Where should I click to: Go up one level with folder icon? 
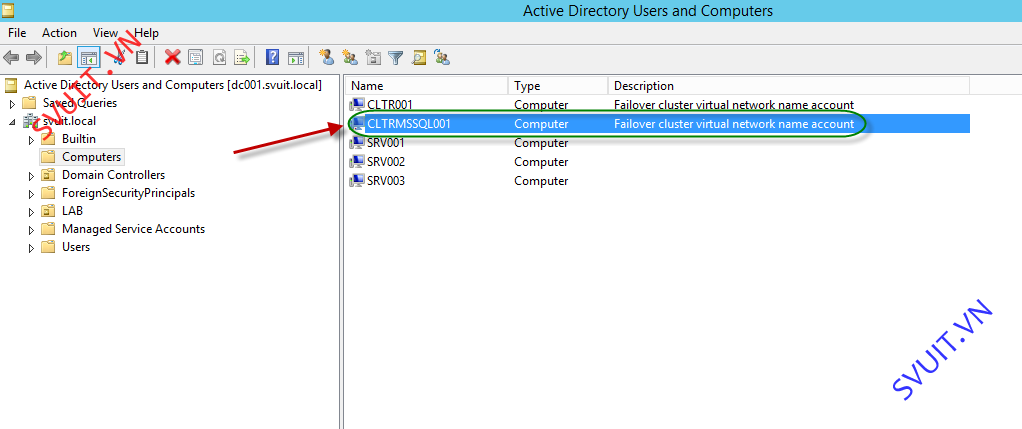pyautogui.click(x=65, y=57)
